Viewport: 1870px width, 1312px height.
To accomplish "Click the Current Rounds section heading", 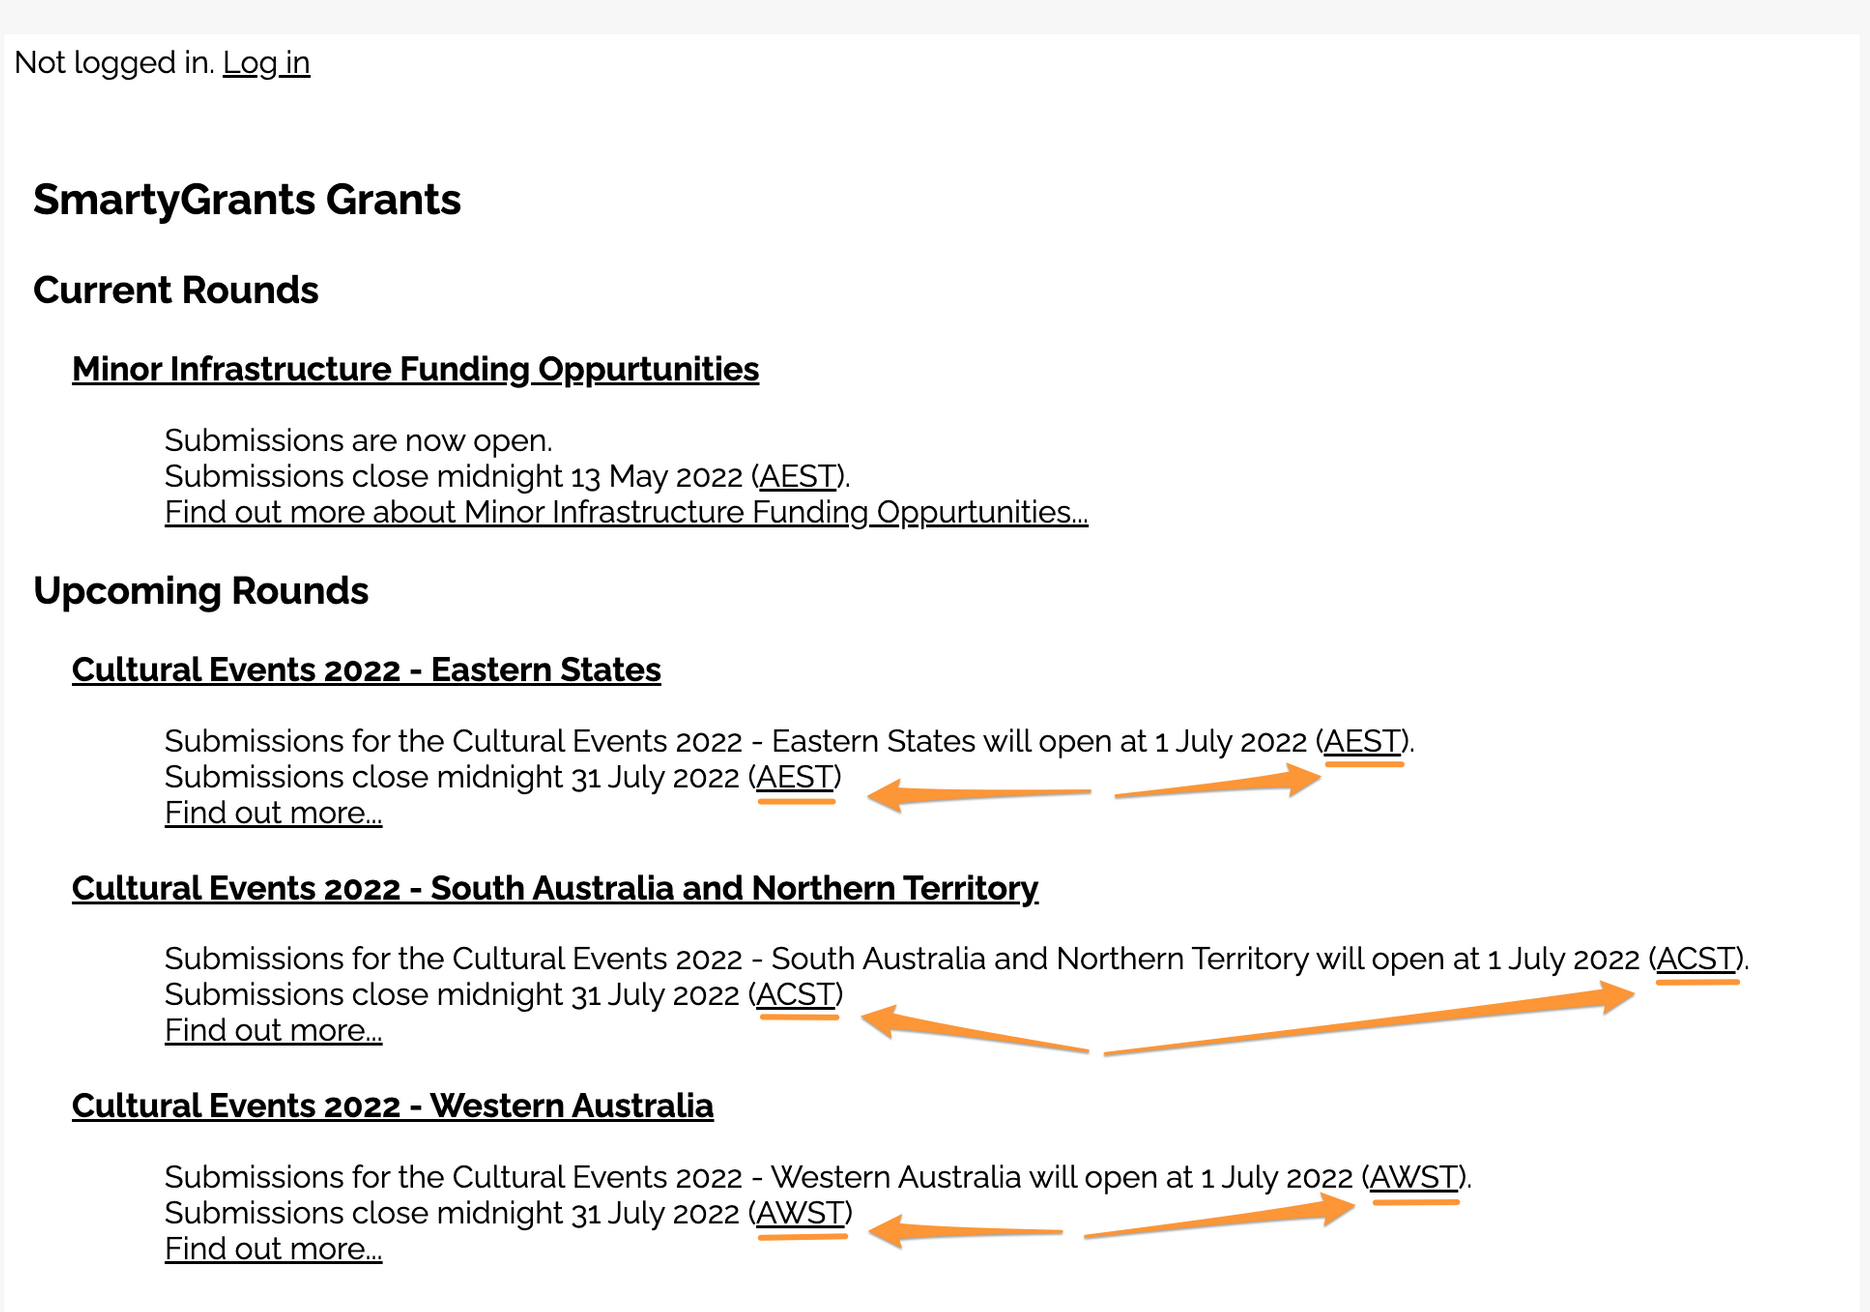I will coord(176,290).
